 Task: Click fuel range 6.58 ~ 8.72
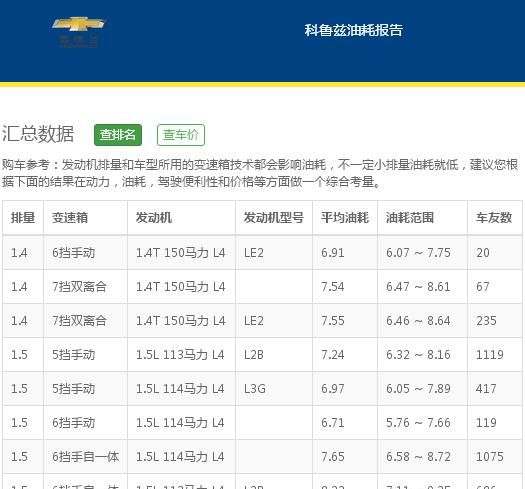click(418, 457)
